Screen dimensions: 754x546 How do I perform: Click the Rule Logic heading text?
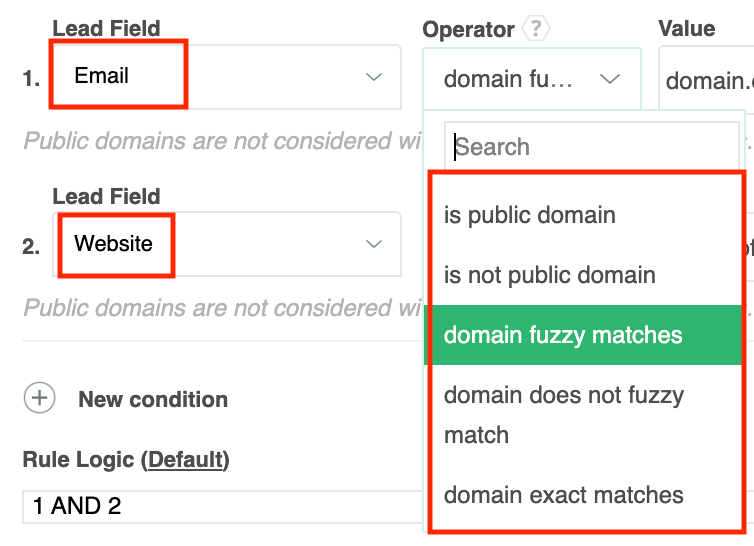click(x=78, y=460)
